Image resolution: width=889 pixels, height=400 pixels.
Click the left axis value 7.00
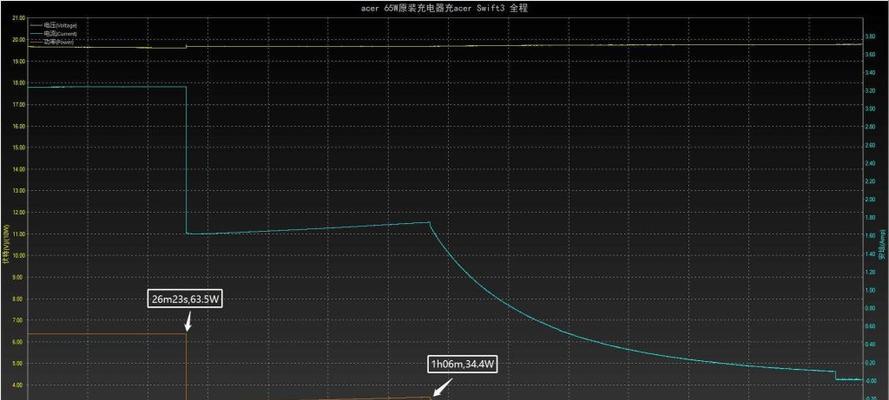20,320
